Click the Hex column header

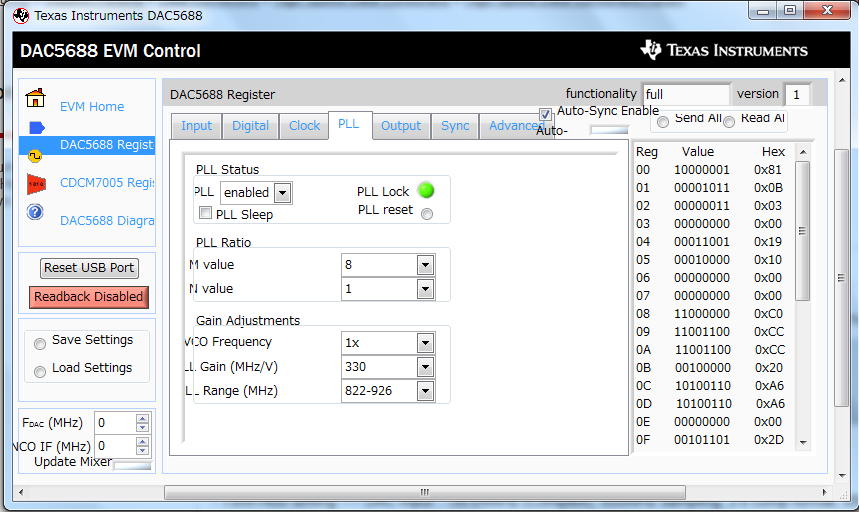[x=773, y=152]
